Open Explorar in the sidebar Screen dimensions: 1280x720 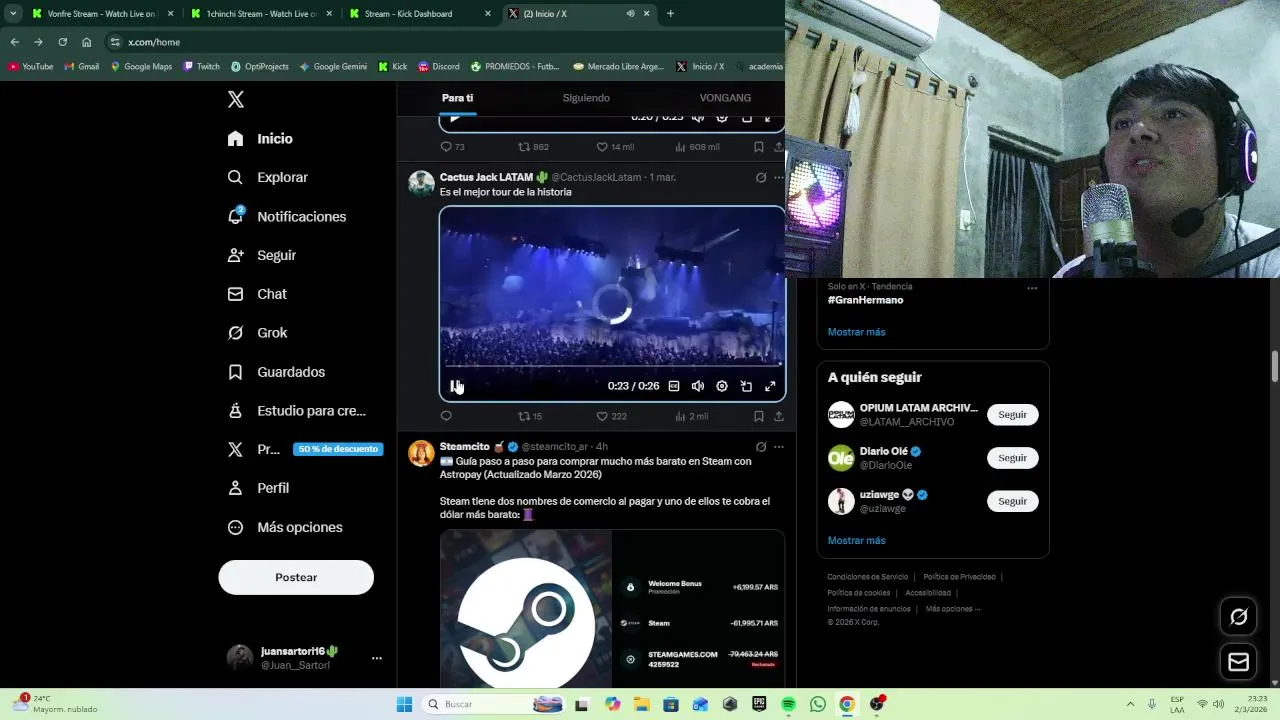click(x=267, y=177)
